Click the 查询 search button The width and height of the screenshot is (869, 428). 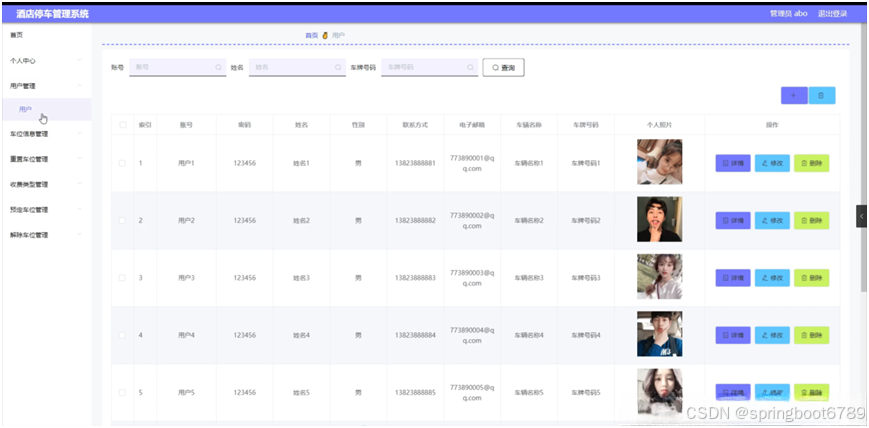(503, 67)
